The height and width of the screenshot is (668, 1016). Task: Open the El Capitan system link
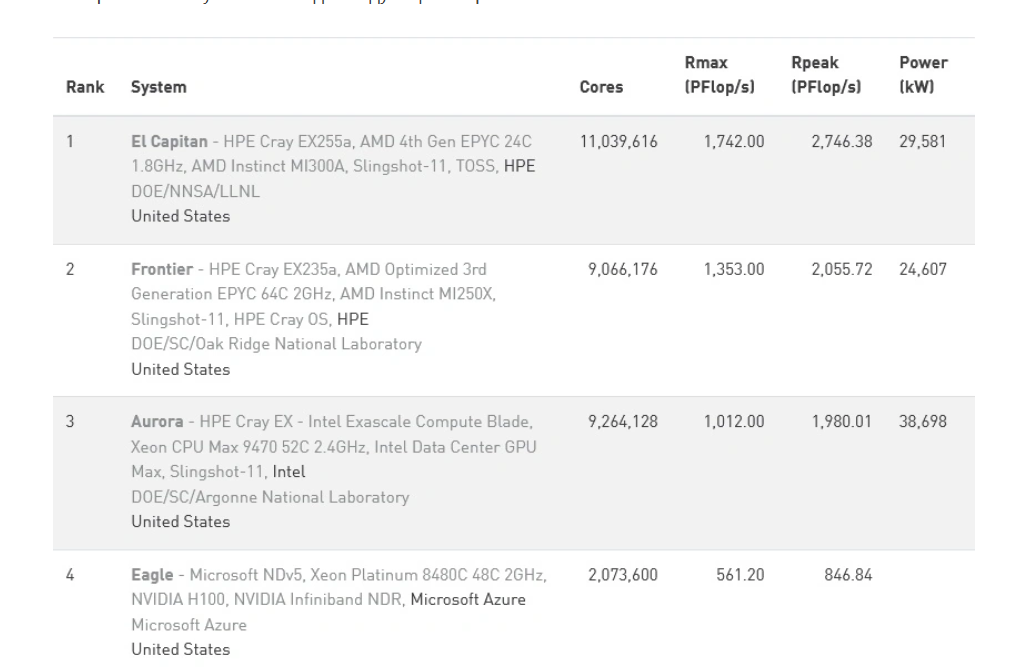click(169, 142)
